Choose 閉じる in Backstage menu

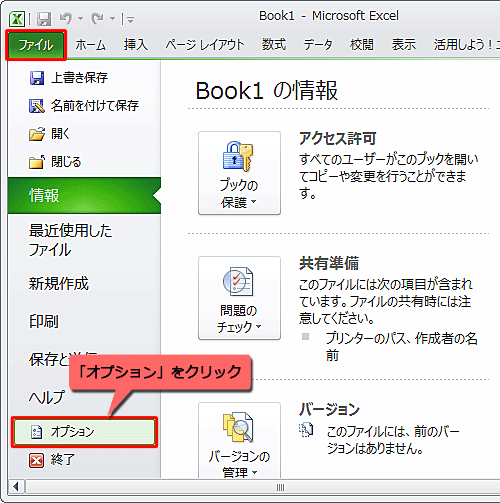pyautogui.click(x=66, y=162)
